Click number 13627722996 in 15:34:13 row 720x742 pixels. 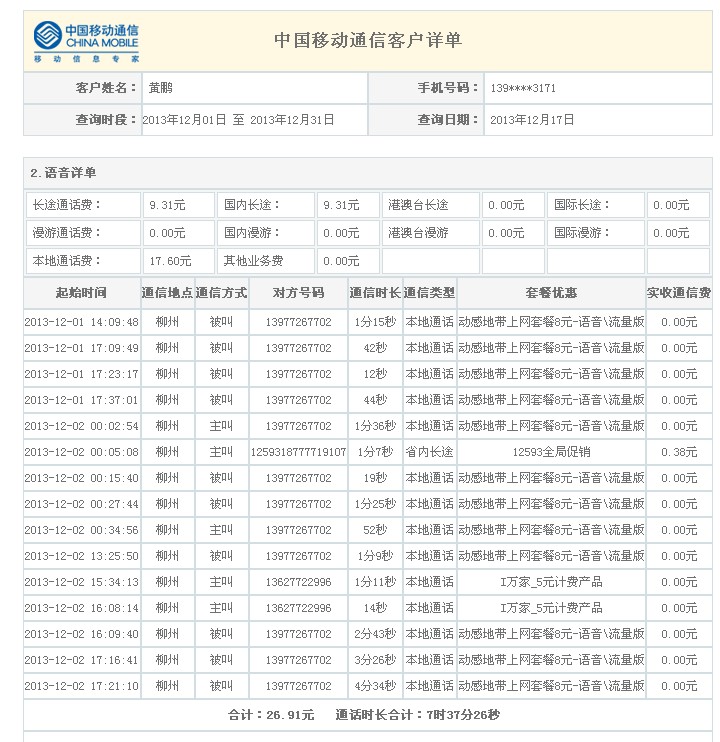pyautogui.click(x=299, y=582)
